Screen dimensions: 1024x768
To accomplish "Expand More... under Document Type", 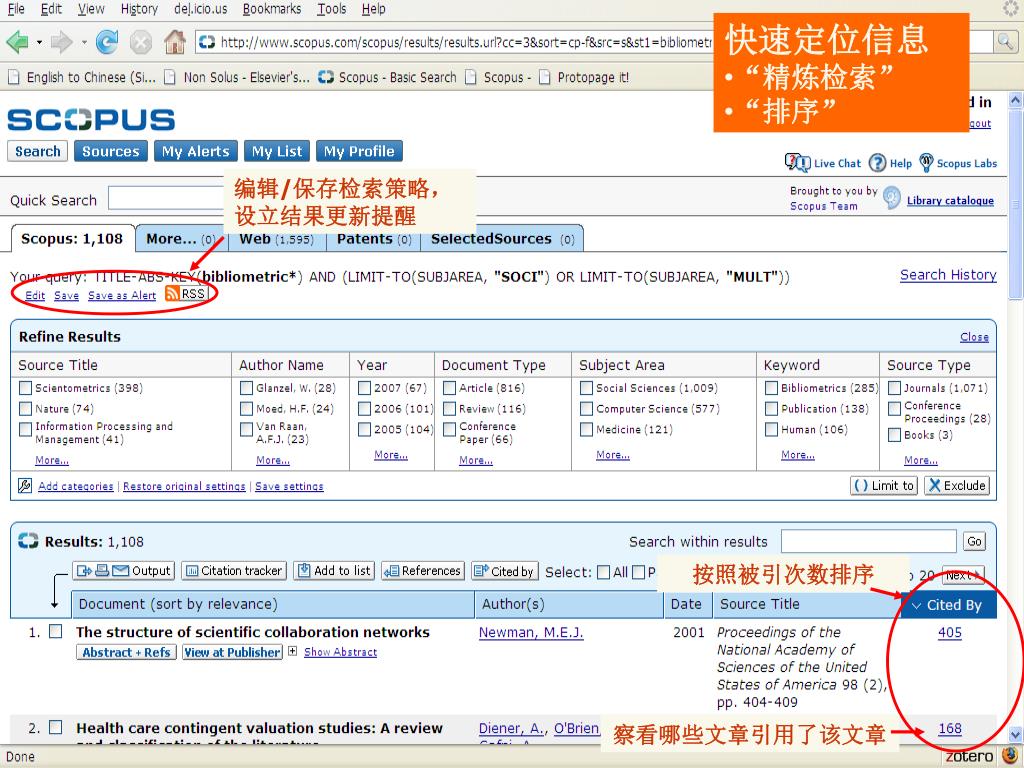I will click(476, 460).
